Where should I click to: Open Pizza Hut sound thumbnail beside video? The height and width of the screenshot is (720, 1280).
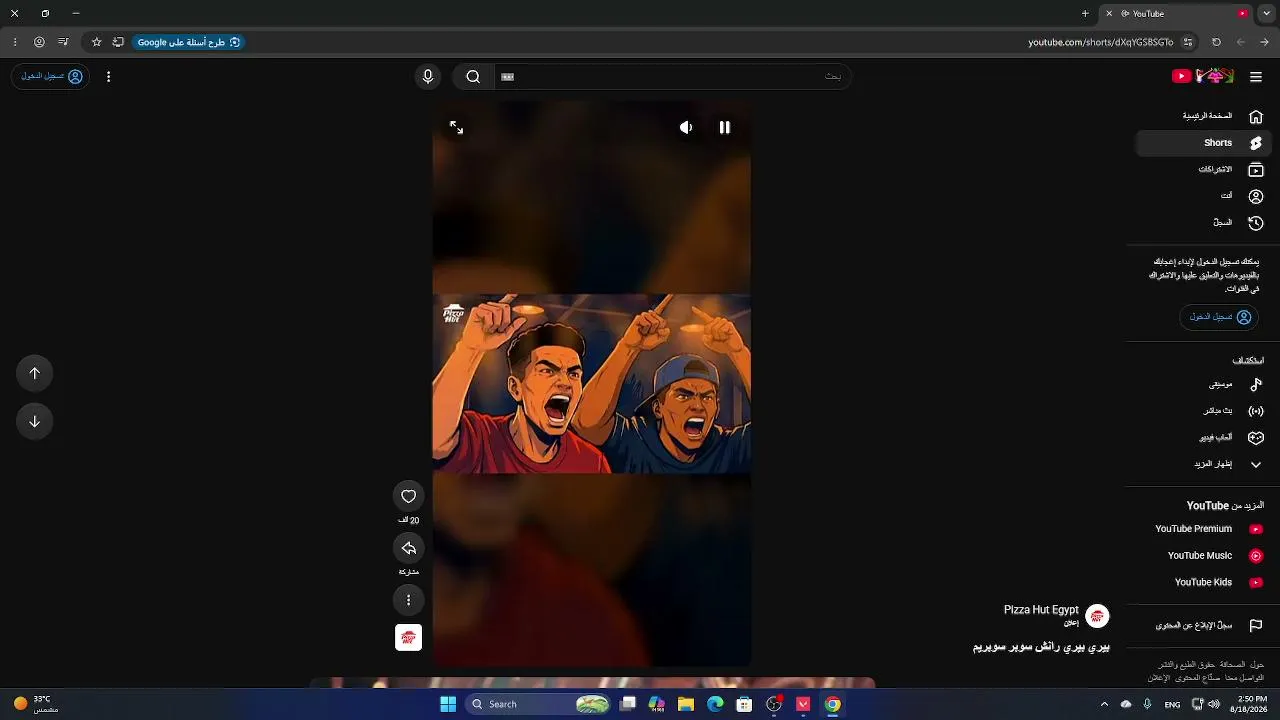408,638
